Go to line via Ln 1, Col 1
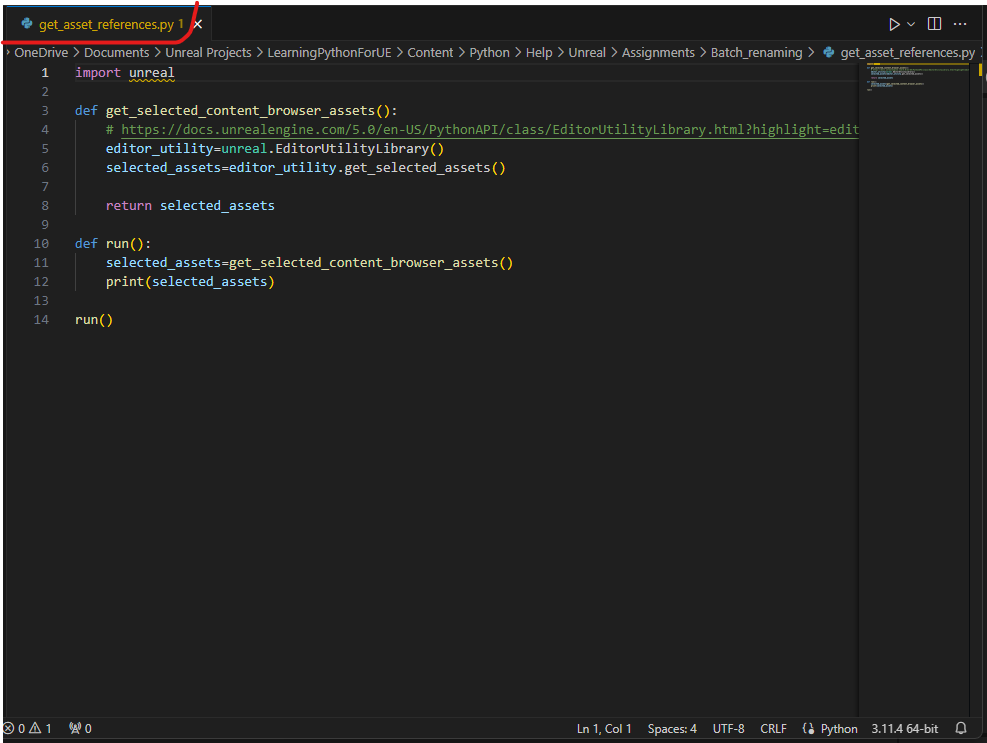Image resolution: width=987 pixels, height=743 pixels. pos(604,729)
